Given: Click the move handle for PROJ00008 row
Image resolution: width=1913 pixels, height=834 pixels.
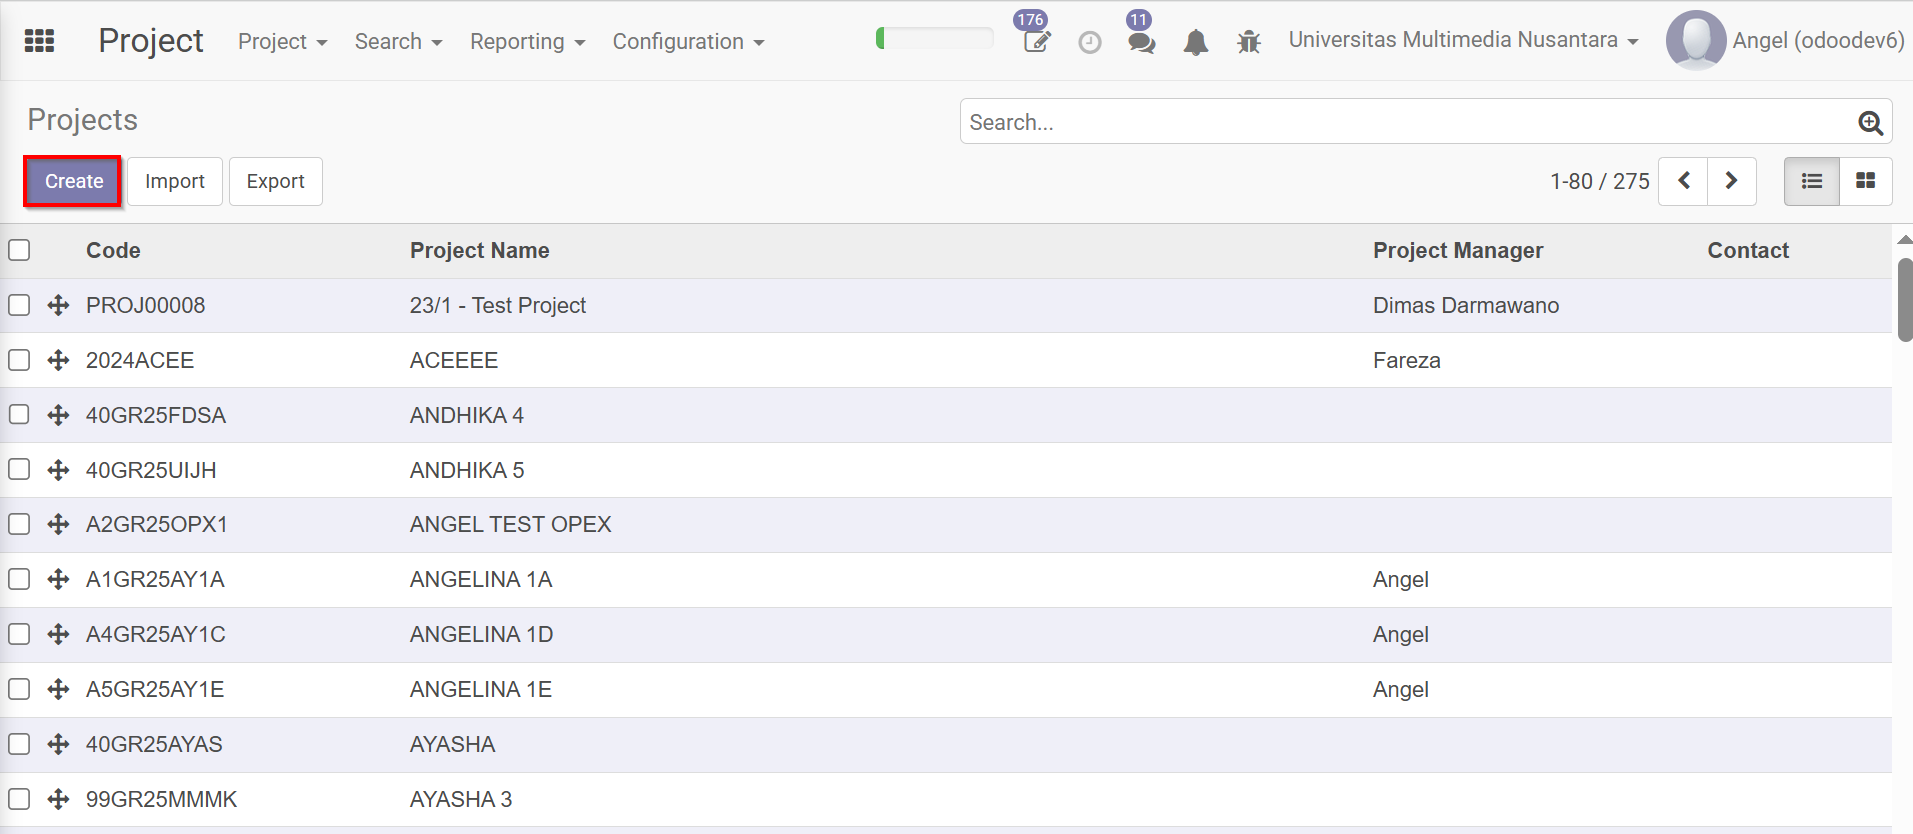Looking at the screenshot, I should tap(58, 305).
